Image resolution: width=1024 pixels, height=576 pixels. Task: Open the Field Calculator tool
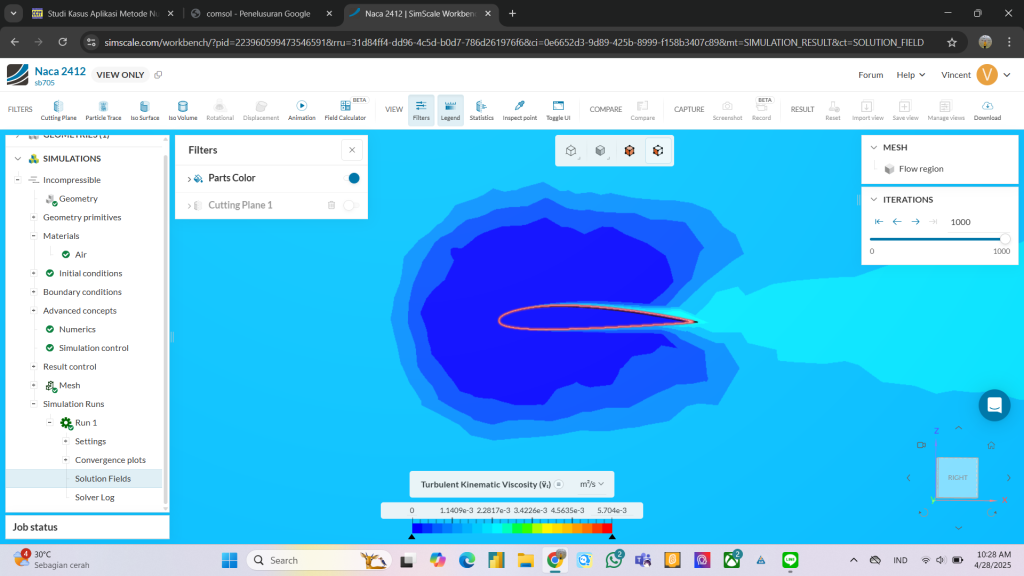click(345, 109)
